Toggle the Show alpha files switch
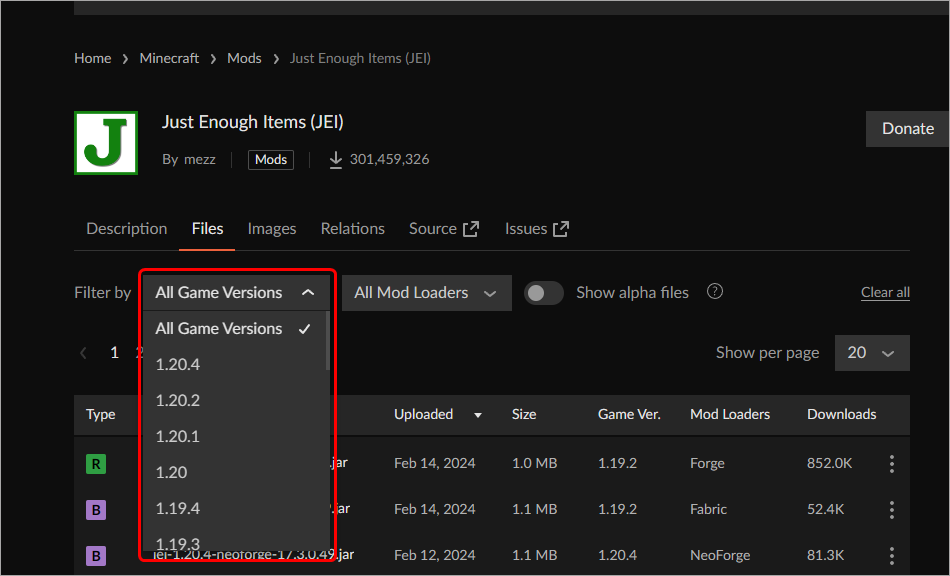The height and width of the screenshot is (576, 950). coord(543,293)
